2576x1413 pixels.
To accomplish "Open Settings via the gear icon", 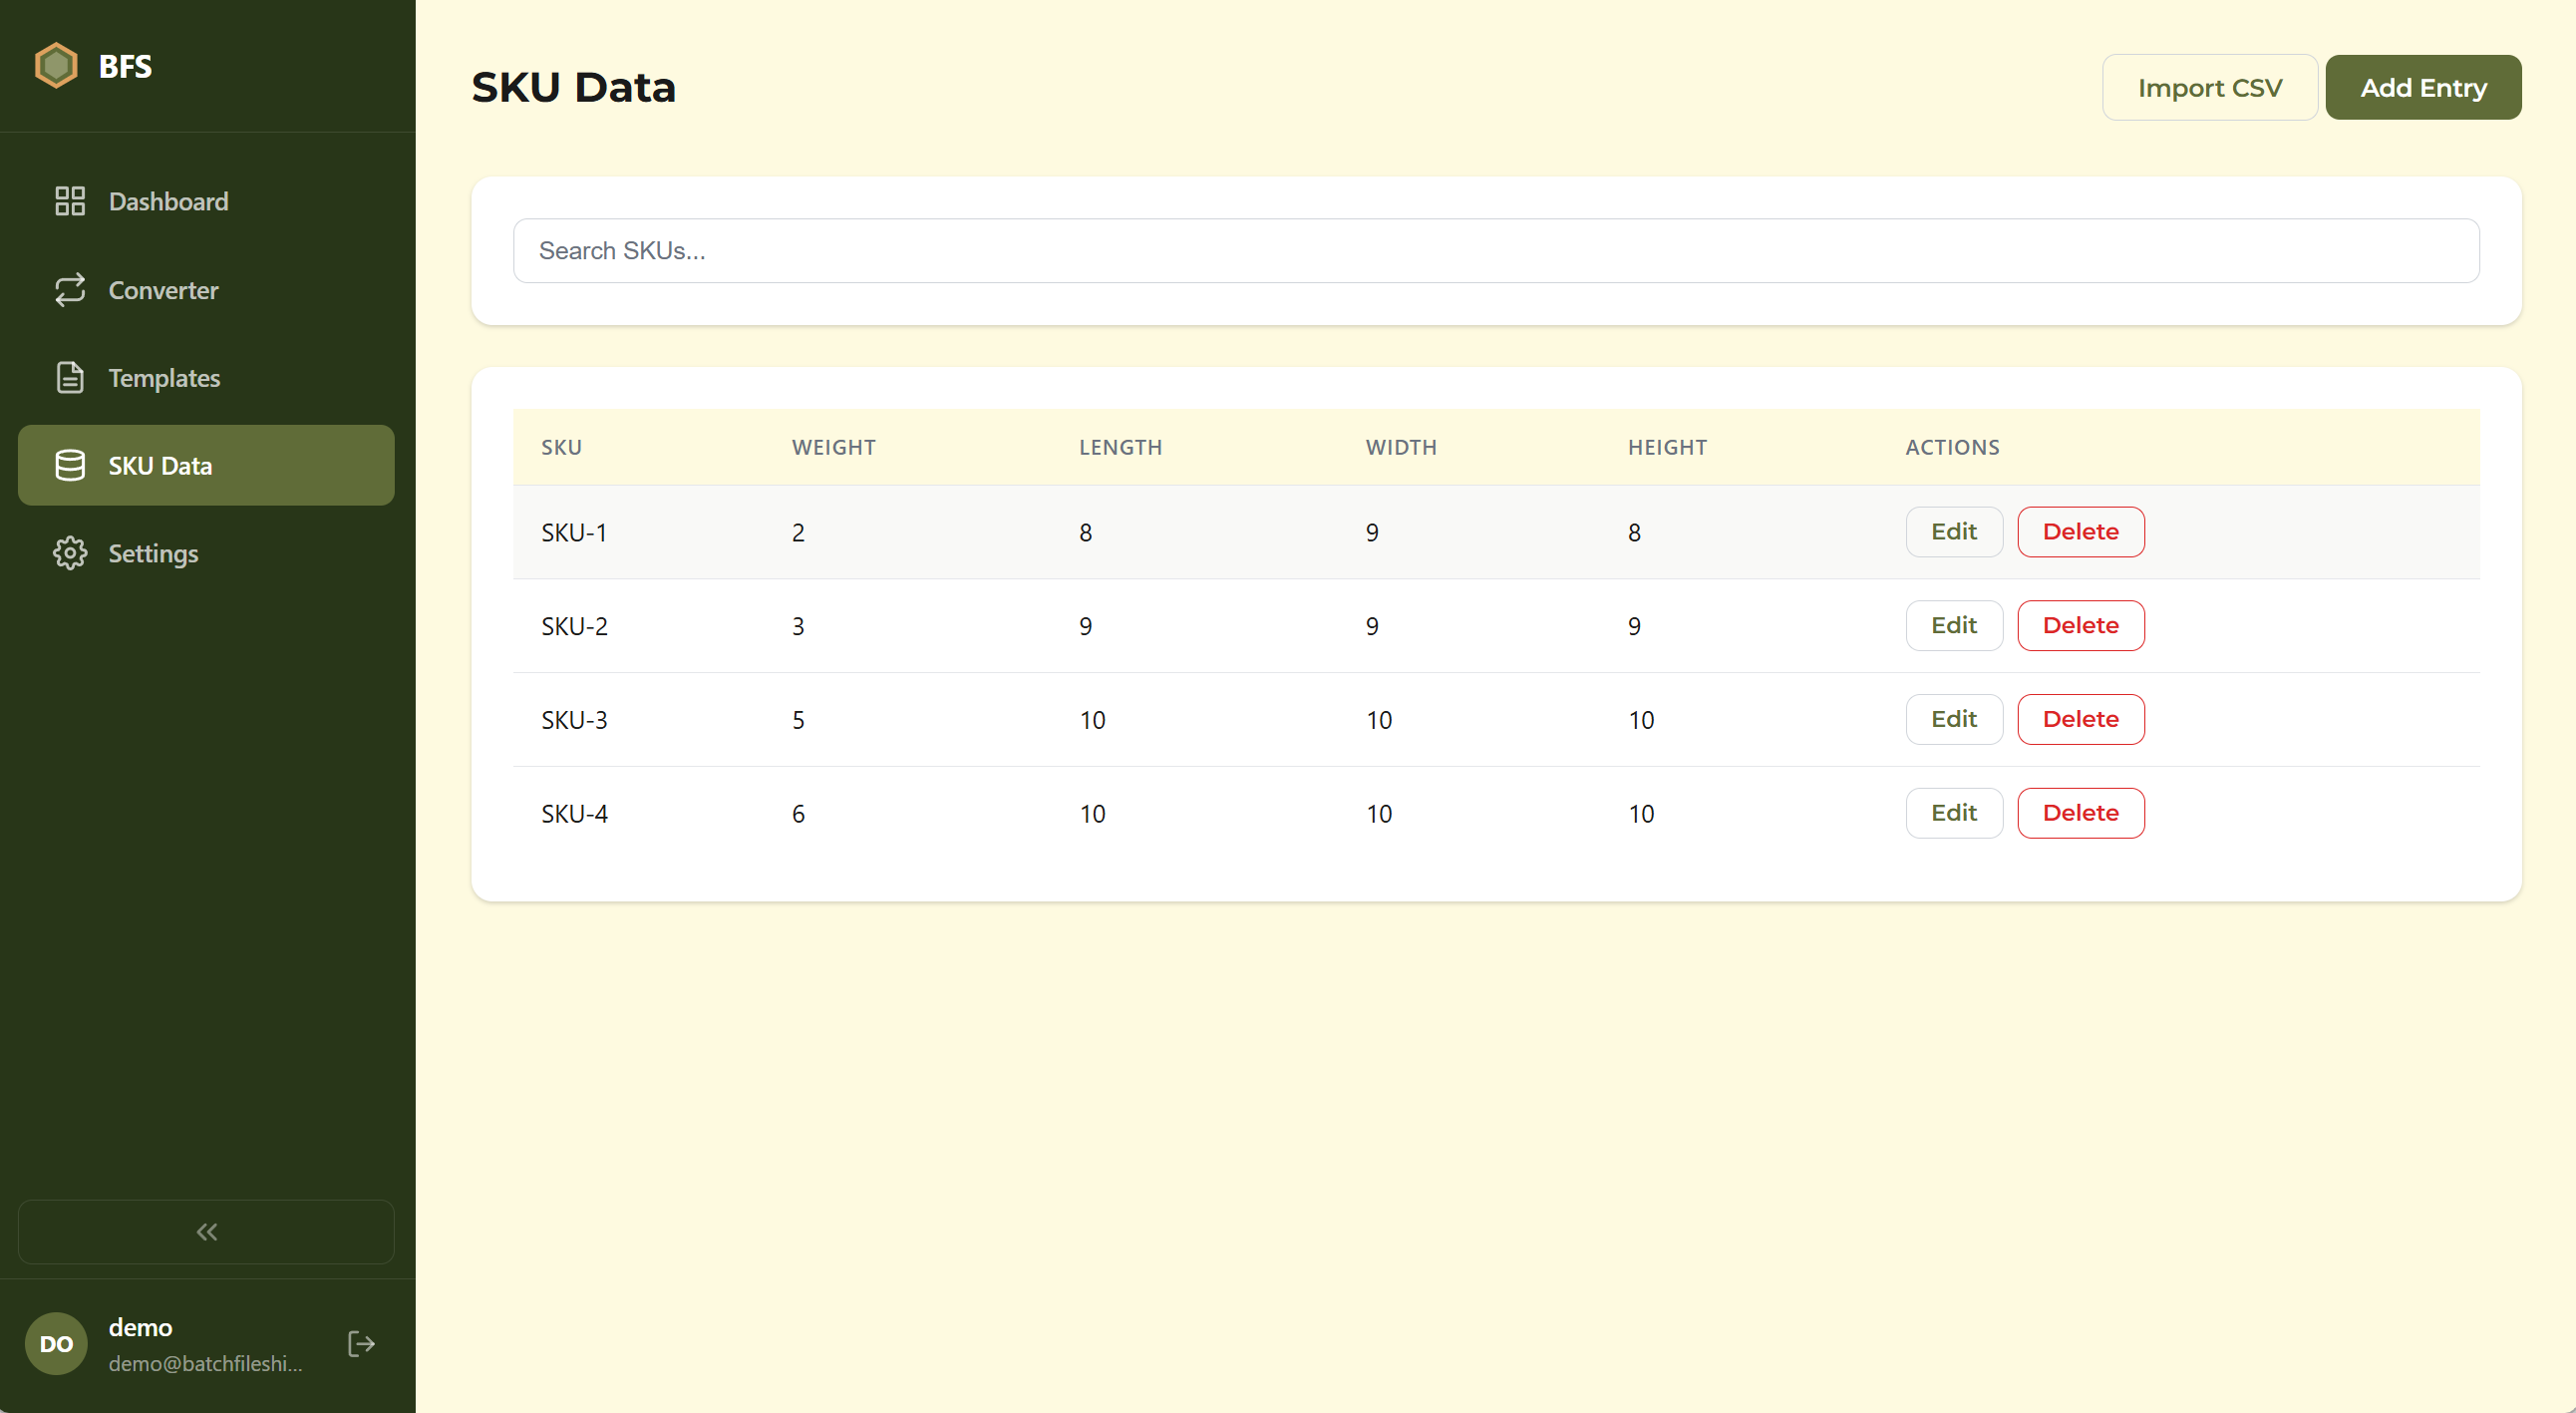I will 68,553.
